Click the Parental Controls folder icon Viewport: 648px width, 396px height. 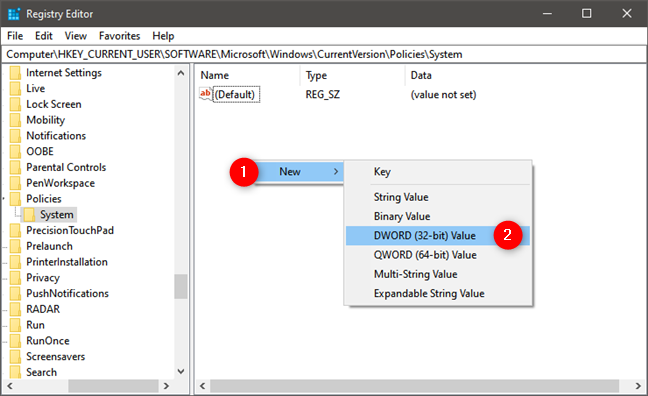[15, 167]
